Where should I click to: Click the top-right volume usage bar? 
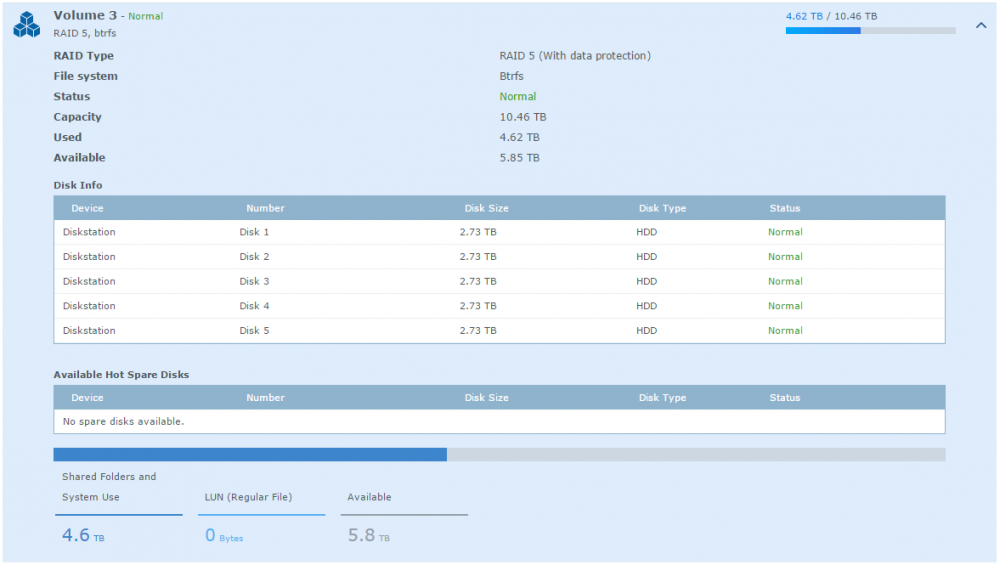click(870, 31)
